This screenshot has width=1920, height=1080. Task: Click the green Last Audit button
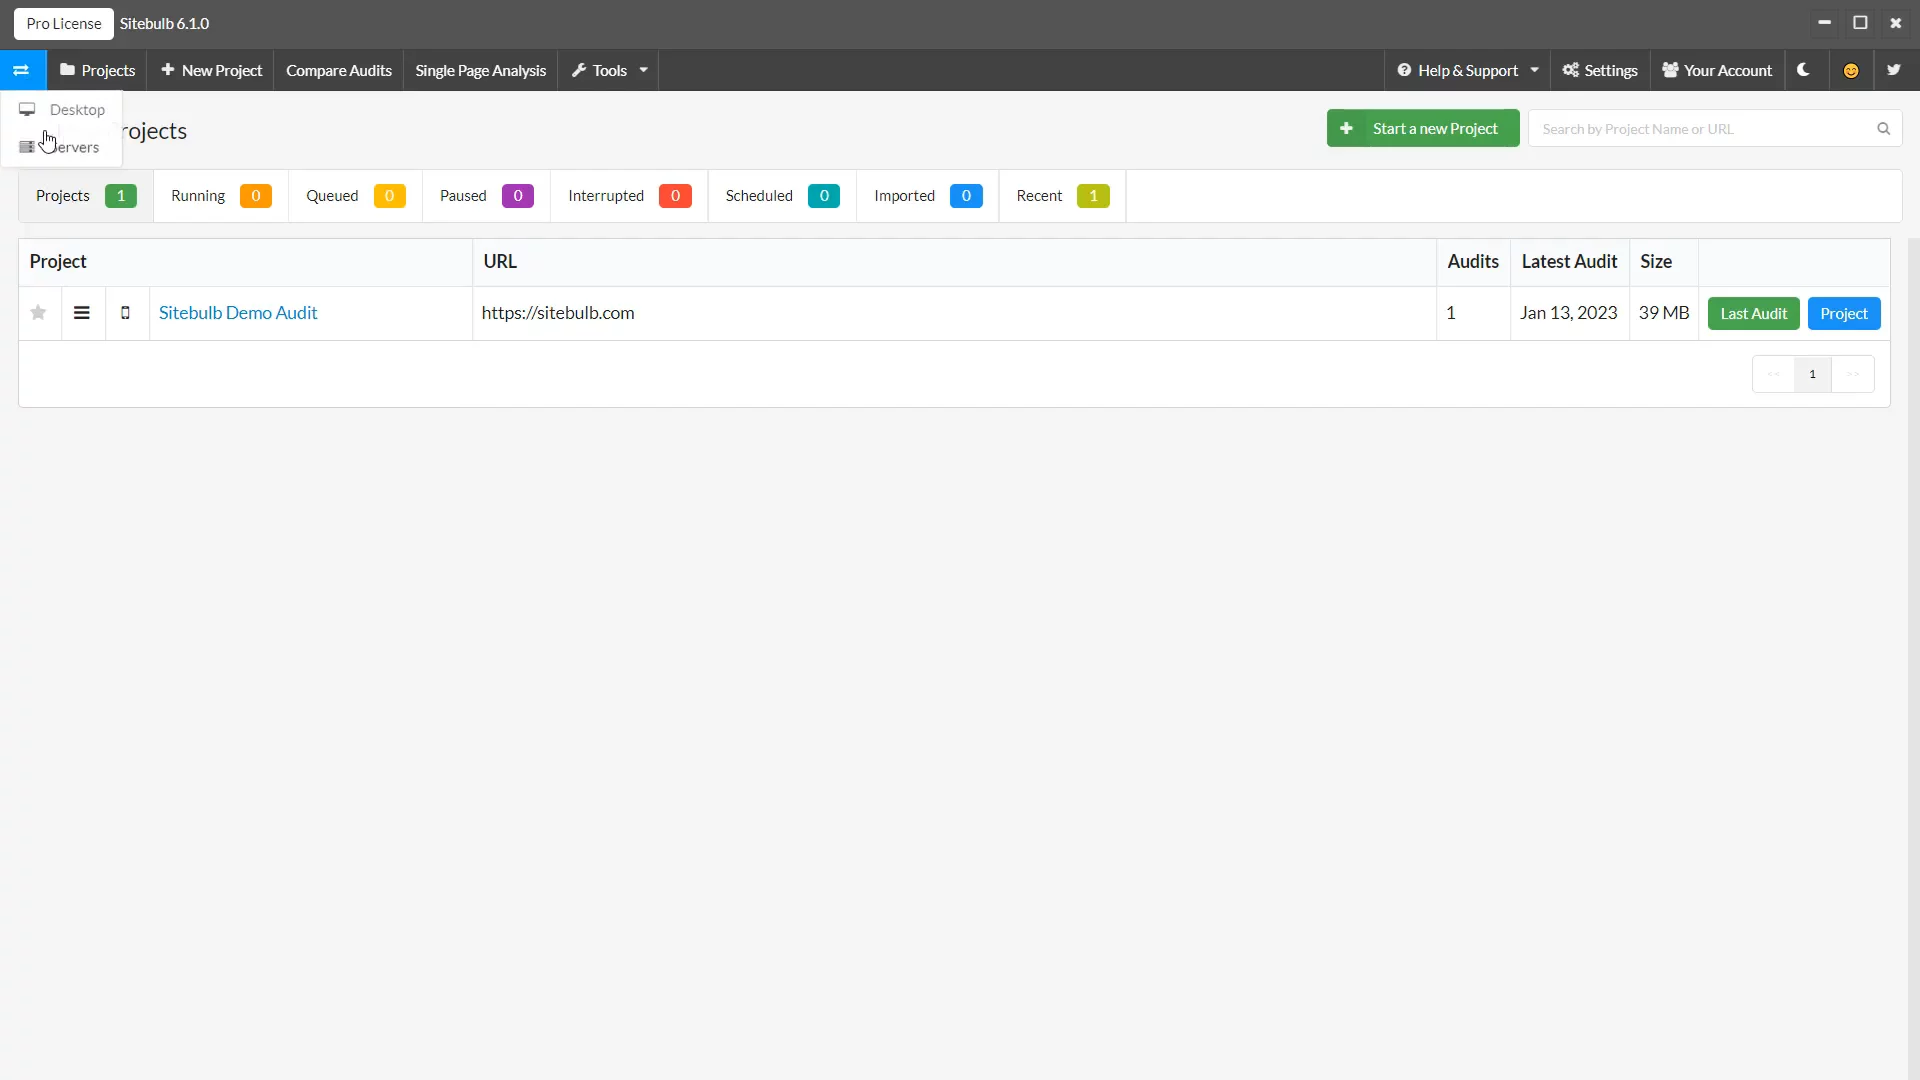click(1753, 313)
